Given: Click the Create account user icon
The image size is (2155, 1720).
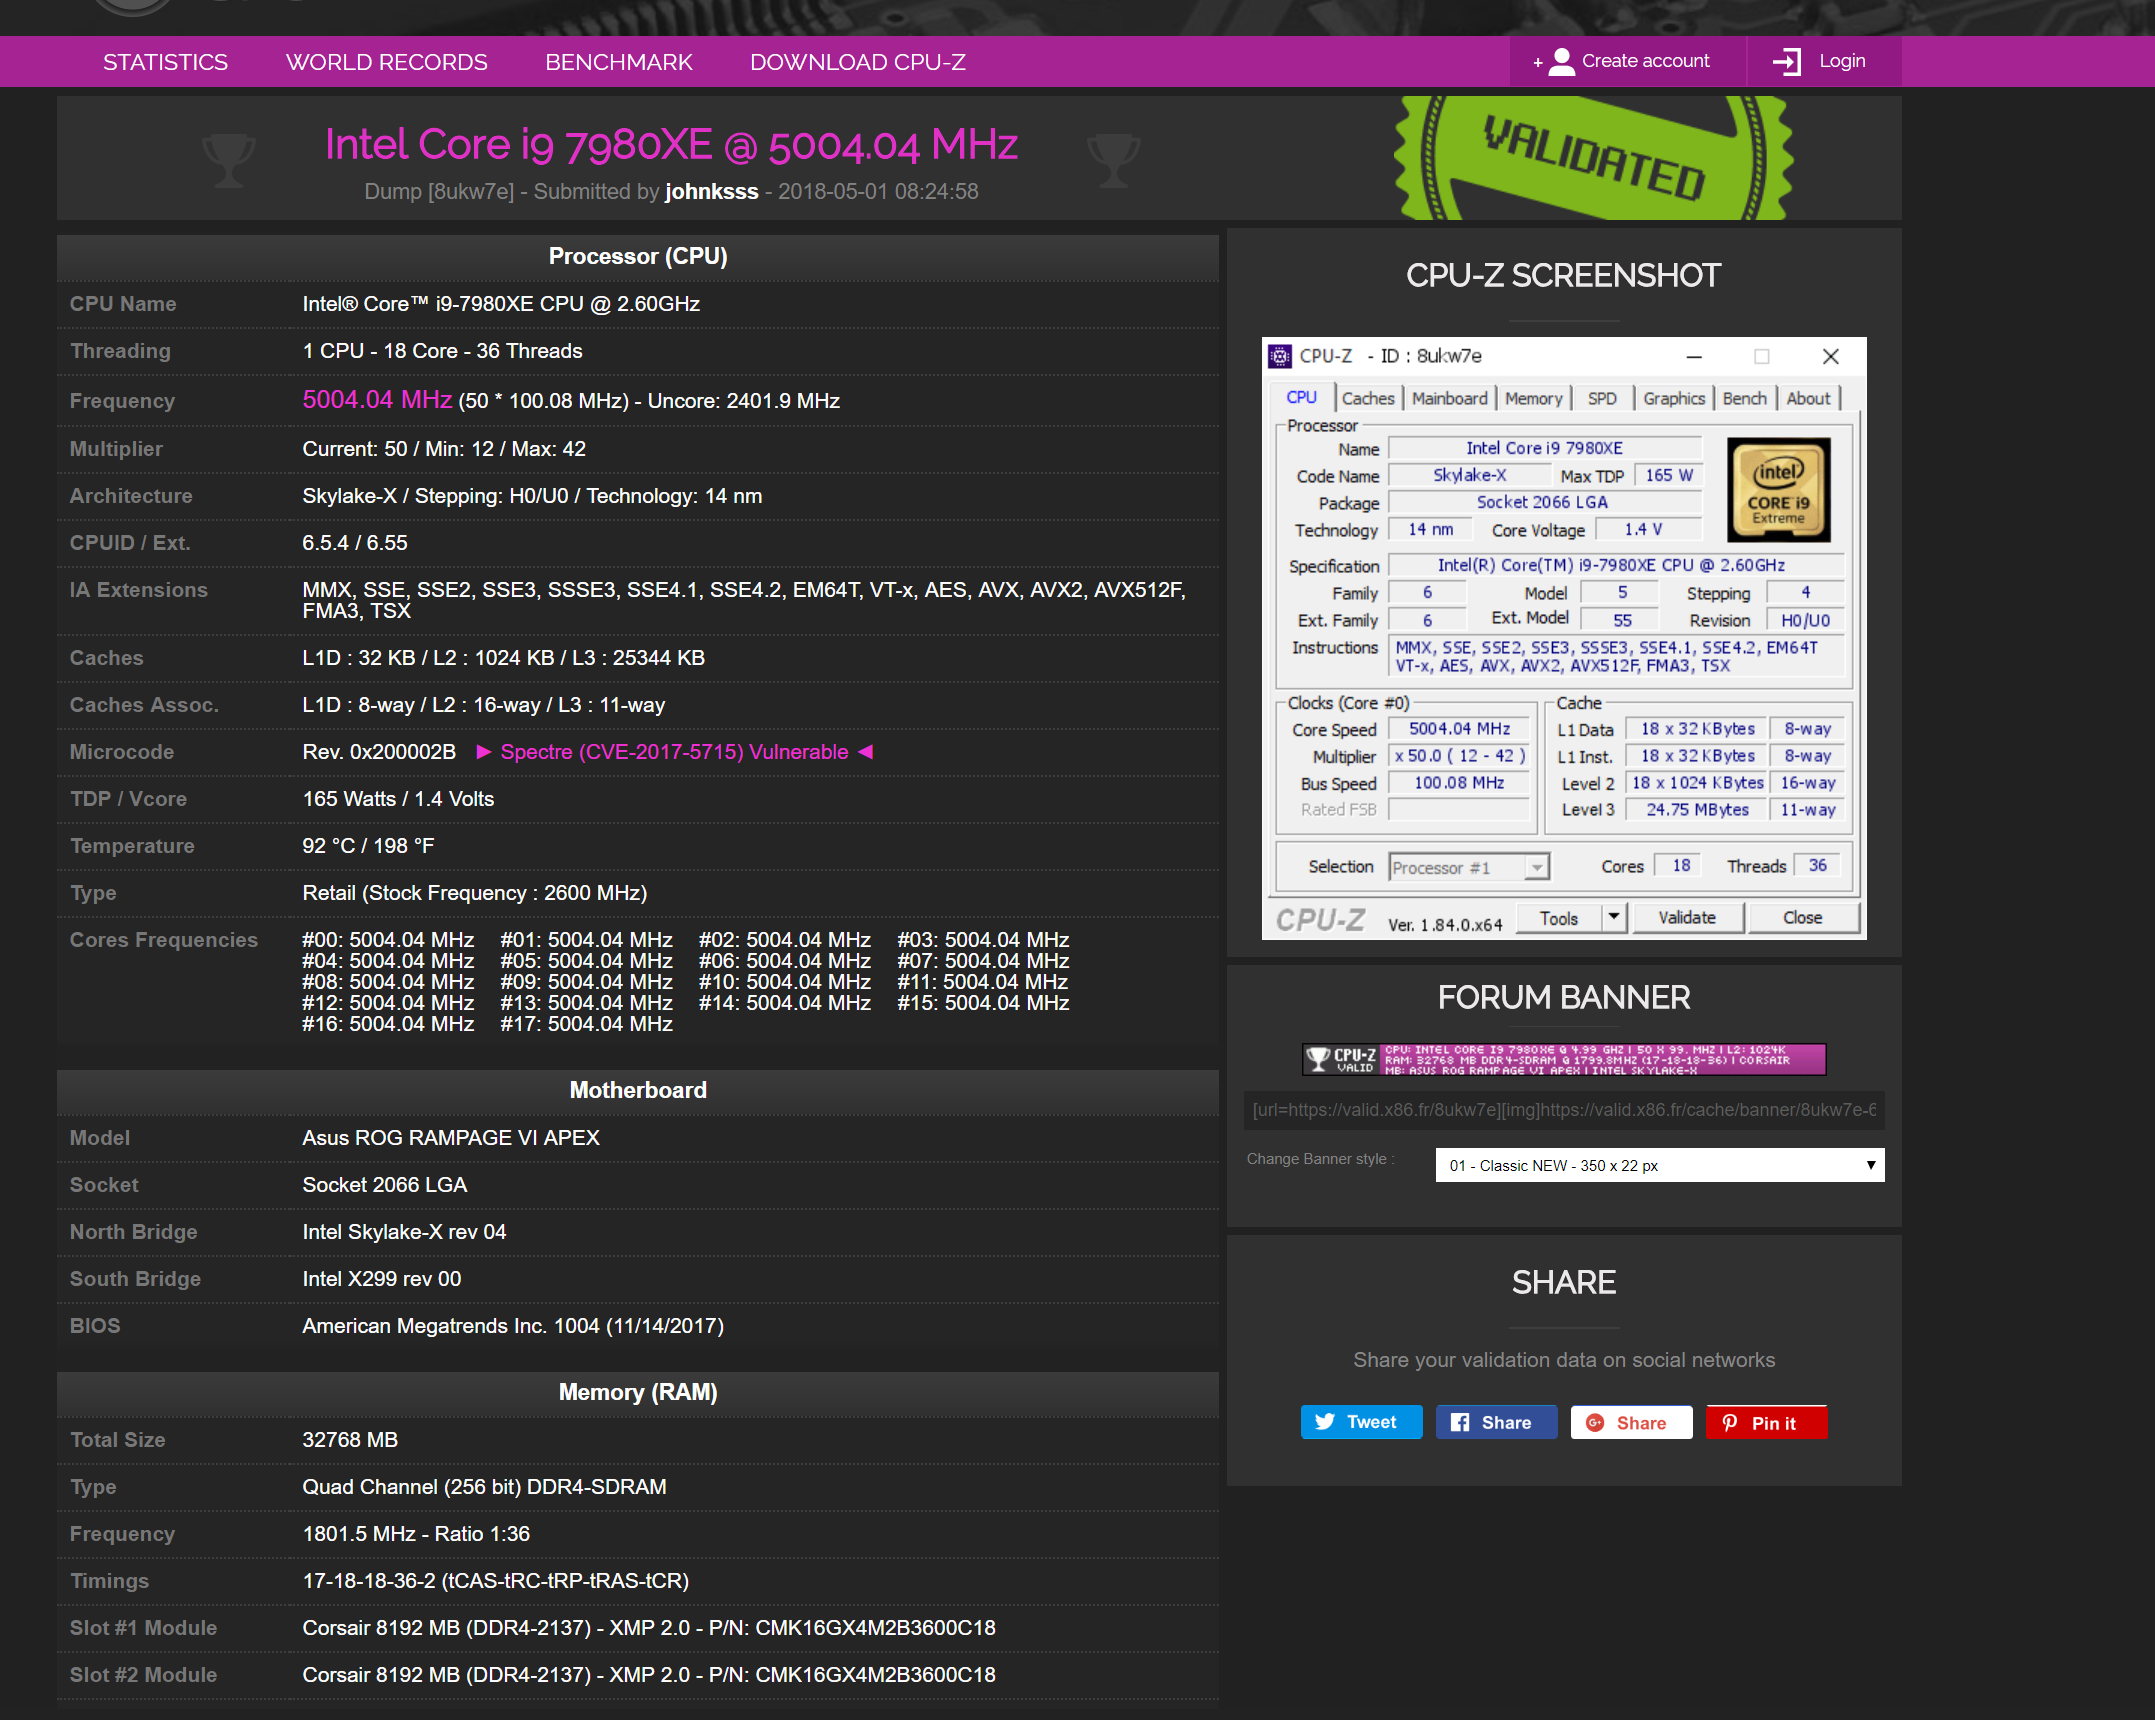Looking at the screenshot, I should (x=1561, y=62).
